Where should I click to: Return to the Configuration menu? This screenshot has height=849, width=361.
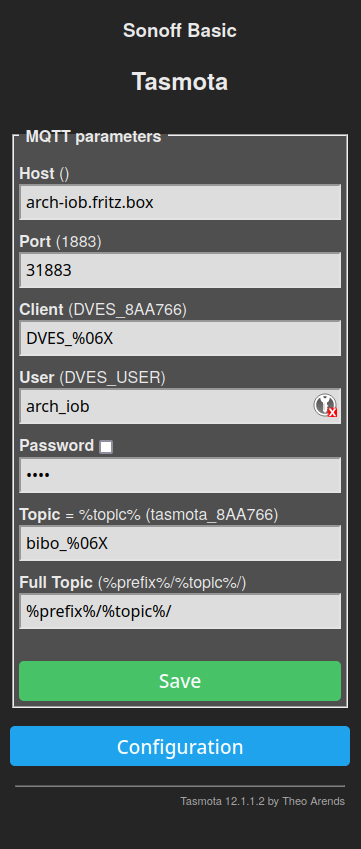(x=180, y=746)
